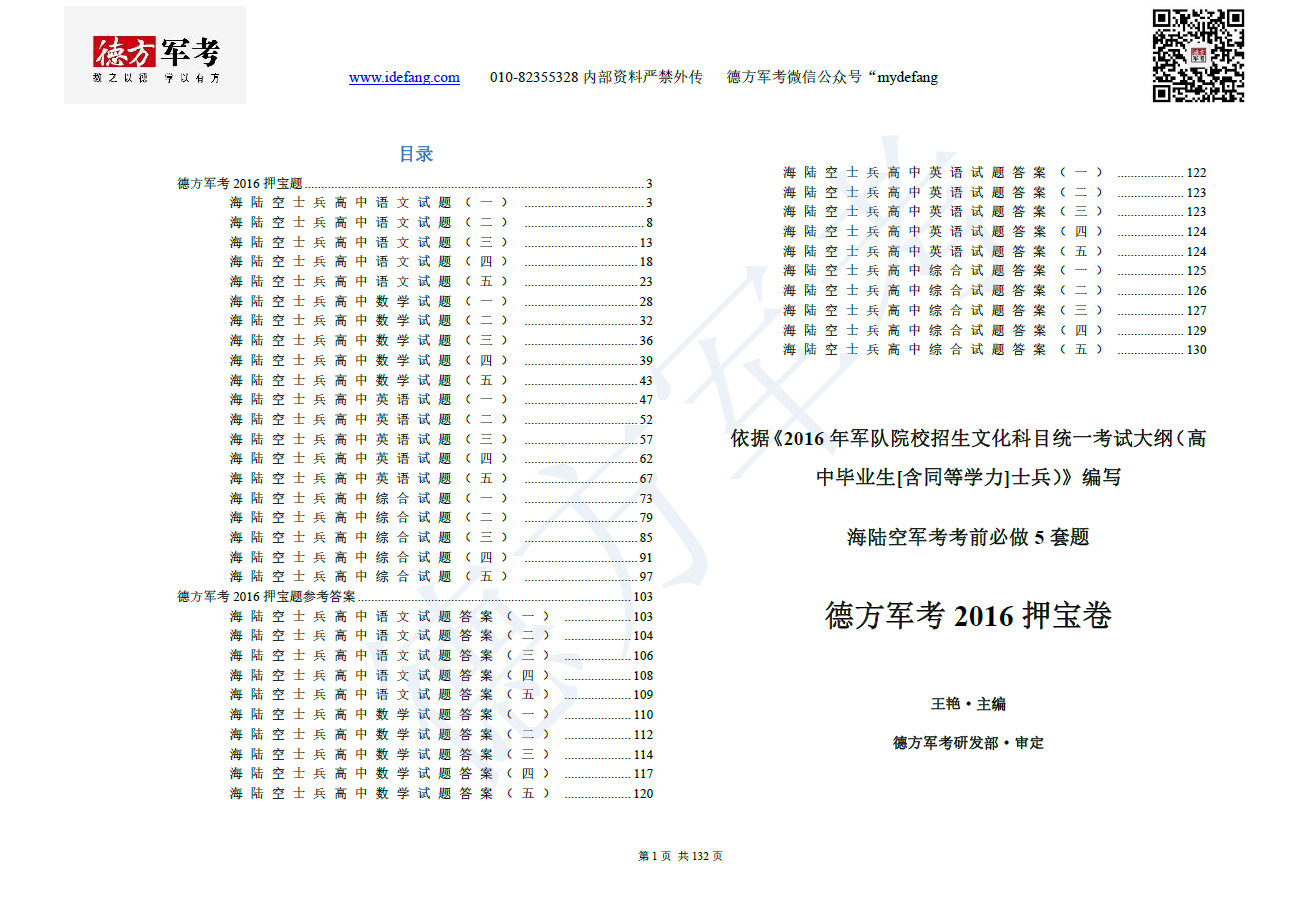Open TOC entry 高中英语试题答案（二）
This screenshot has width=1308, height=918.
[994, 192]
